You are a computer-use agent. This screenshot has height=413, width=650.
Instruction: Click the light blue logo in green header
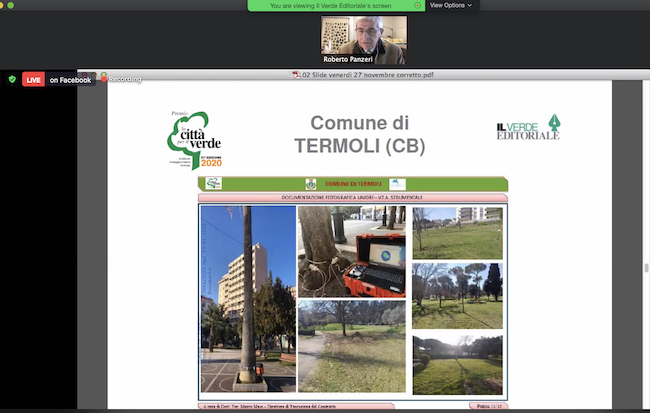[x=397, y=184]
